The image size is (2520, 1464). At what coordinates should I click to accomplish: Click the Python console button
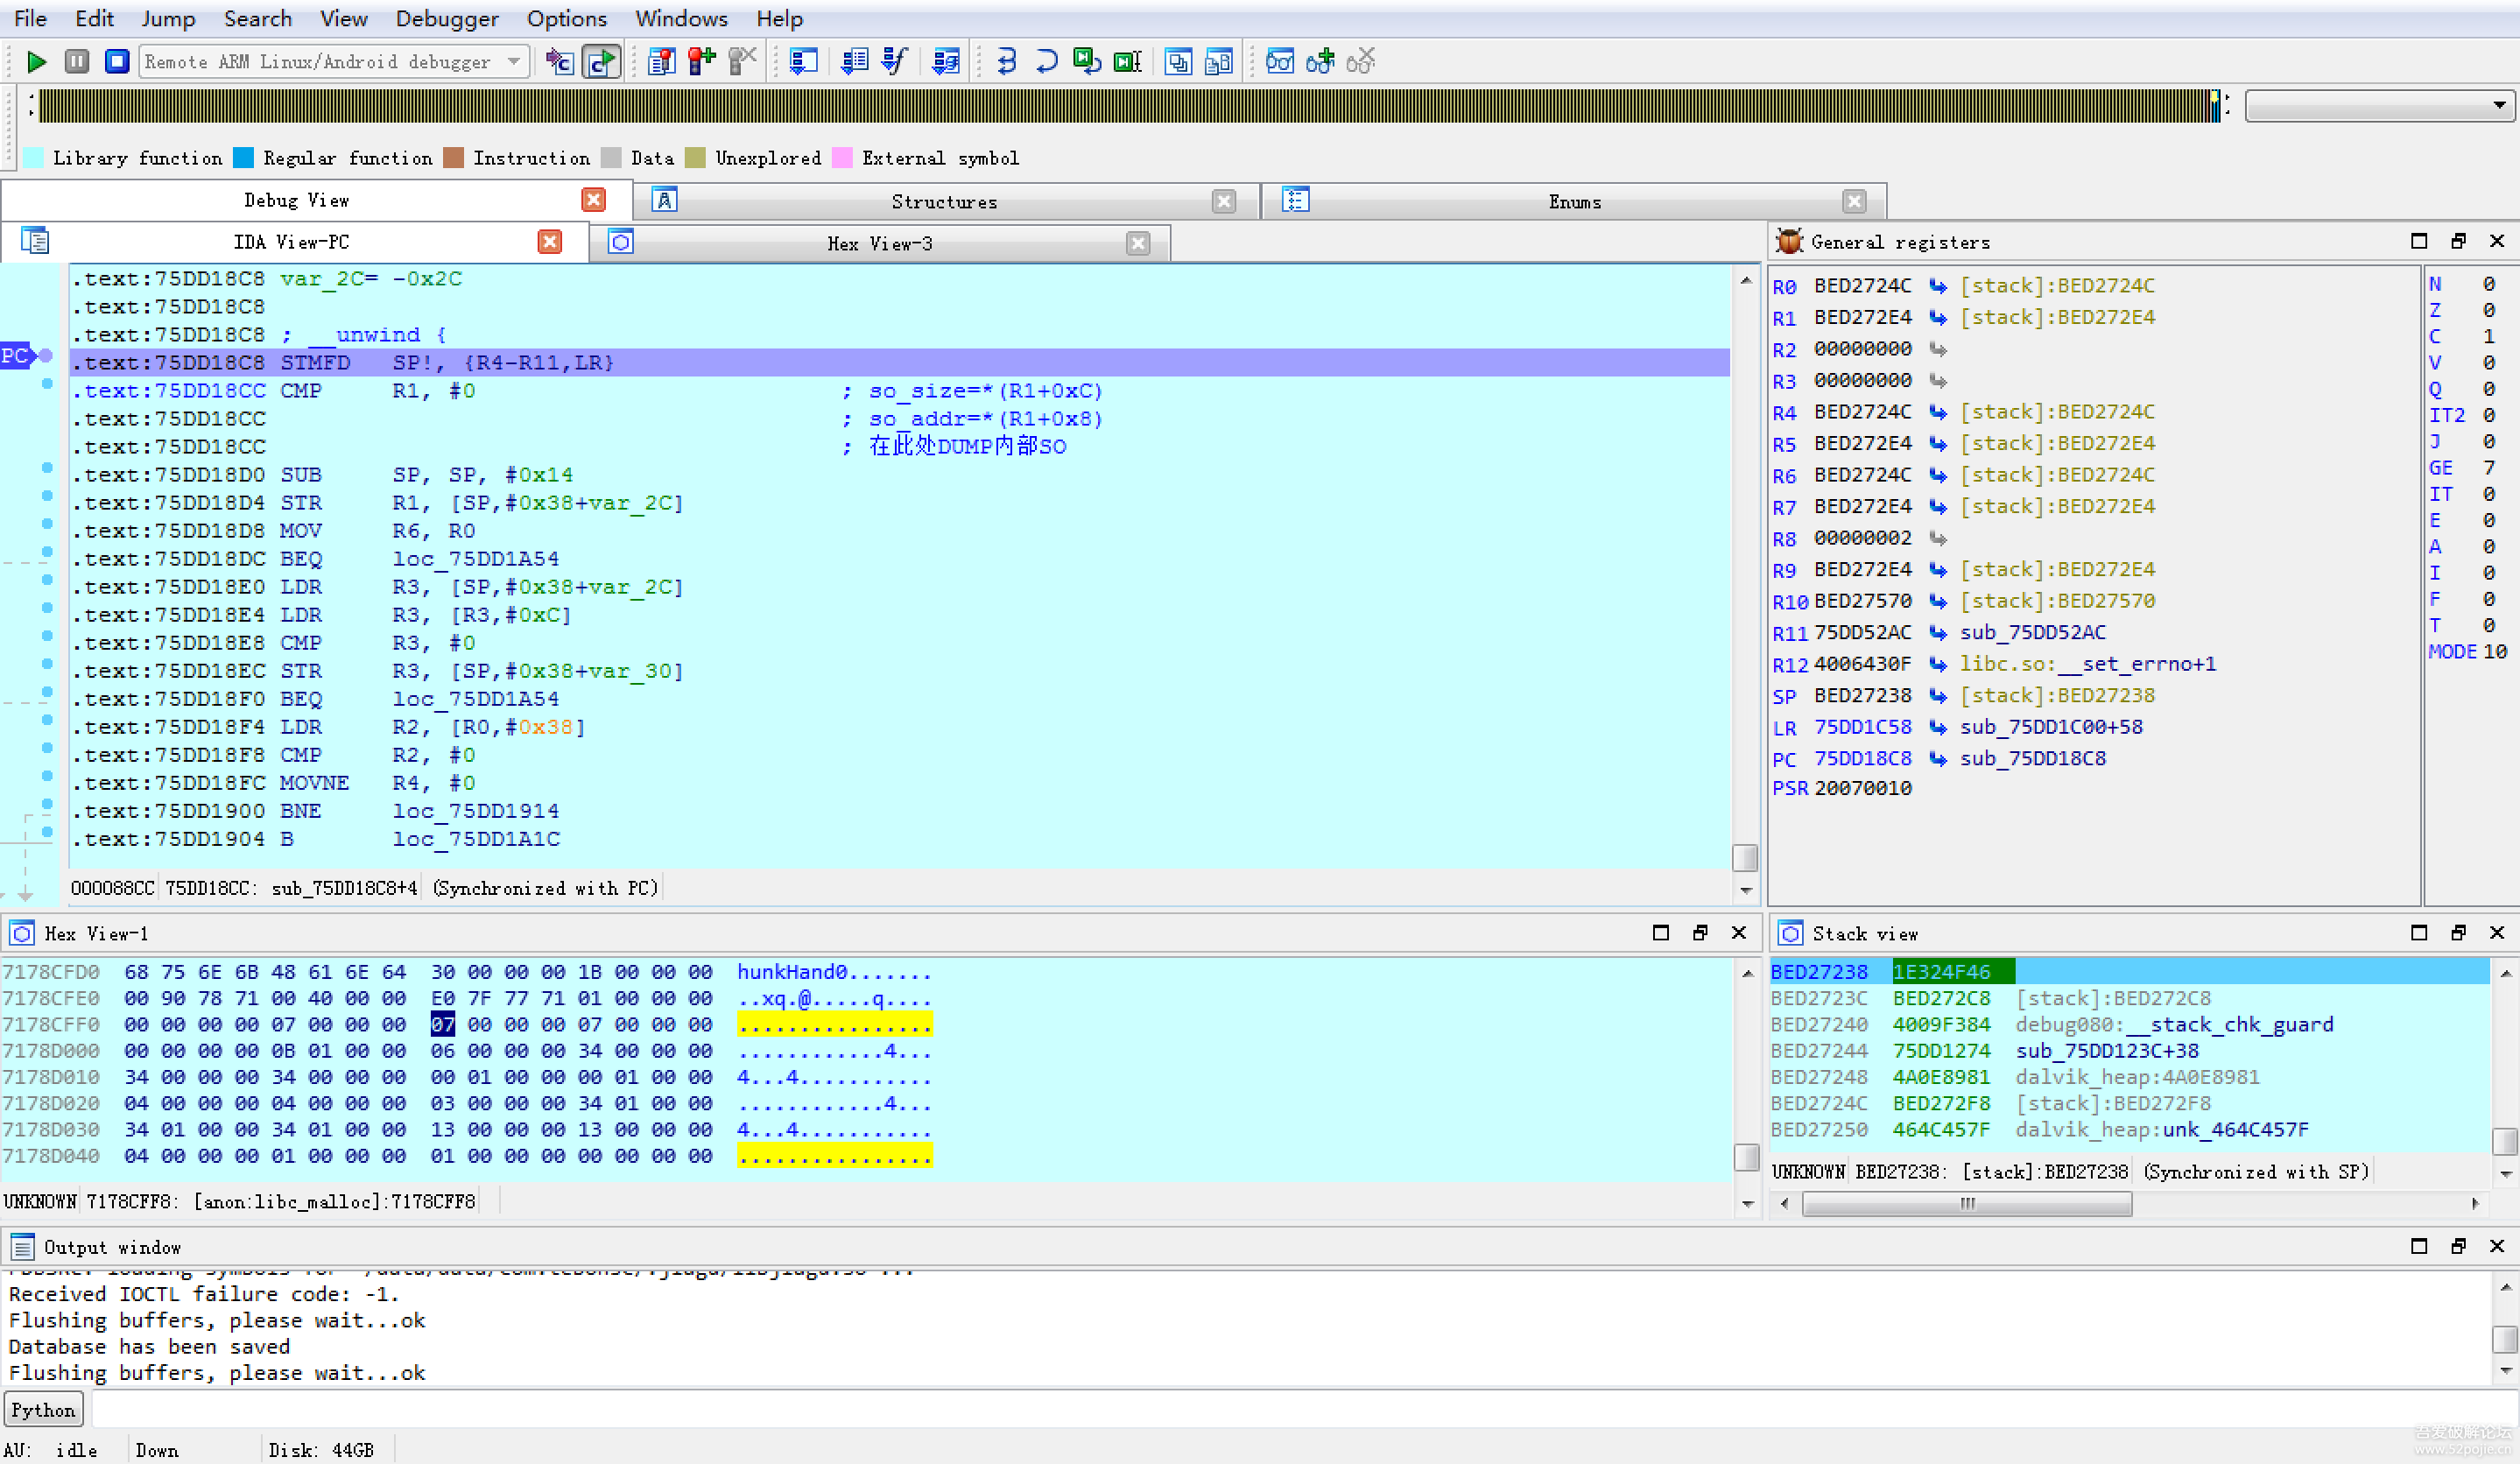[x=43, y=1409]
